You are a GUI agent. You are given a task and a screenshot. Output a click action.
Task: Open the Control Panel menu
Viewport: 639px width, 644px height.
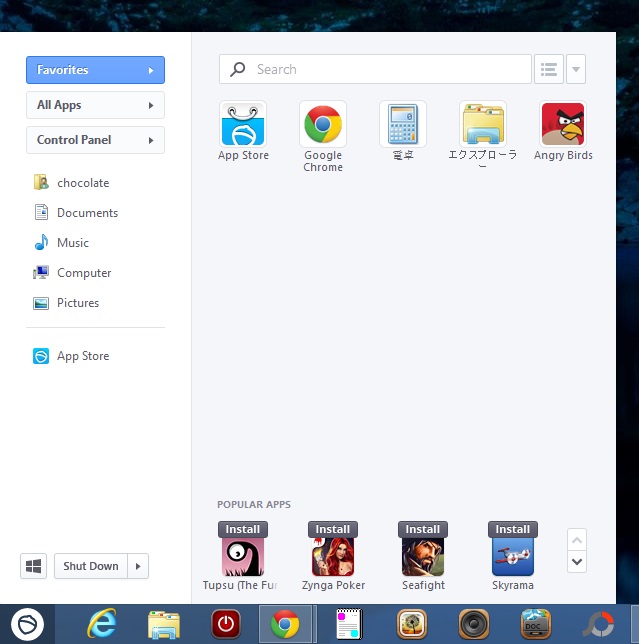click(x=95, y=140)
